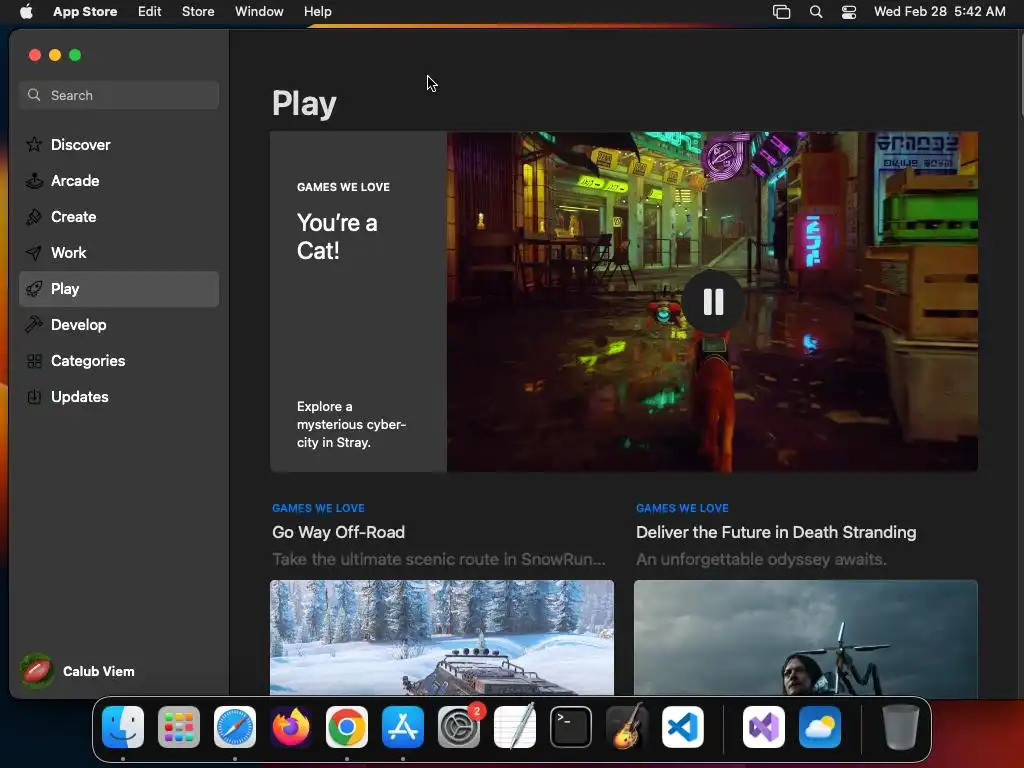Open Go Way Off-Road story
The width and height of the screenshot is (1024, 768).
[338, 532]
